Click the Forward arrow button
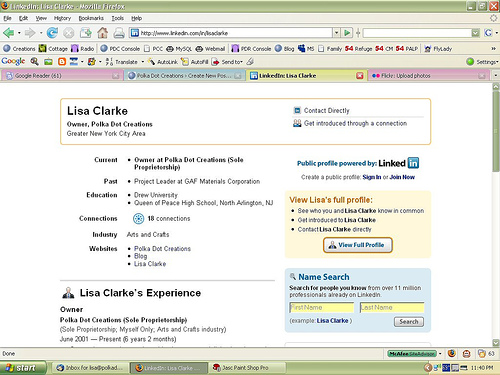 coord(30,33)
